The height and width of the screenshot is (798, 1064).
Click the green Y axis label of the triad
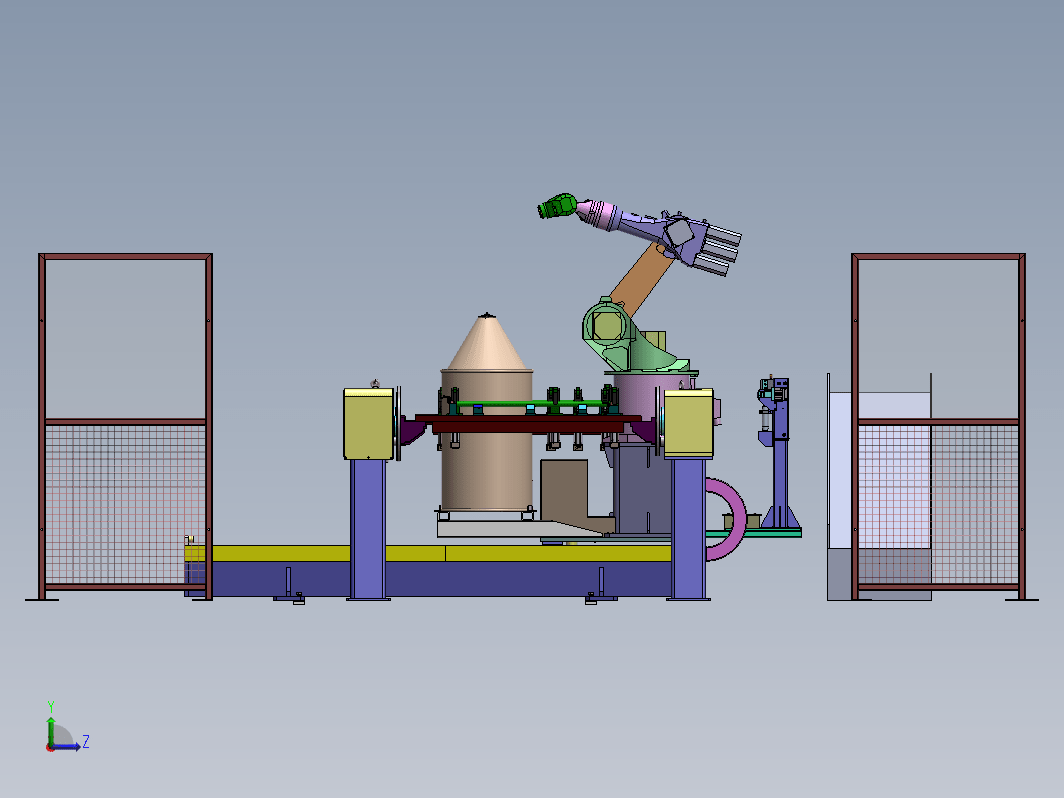[51, 707]
